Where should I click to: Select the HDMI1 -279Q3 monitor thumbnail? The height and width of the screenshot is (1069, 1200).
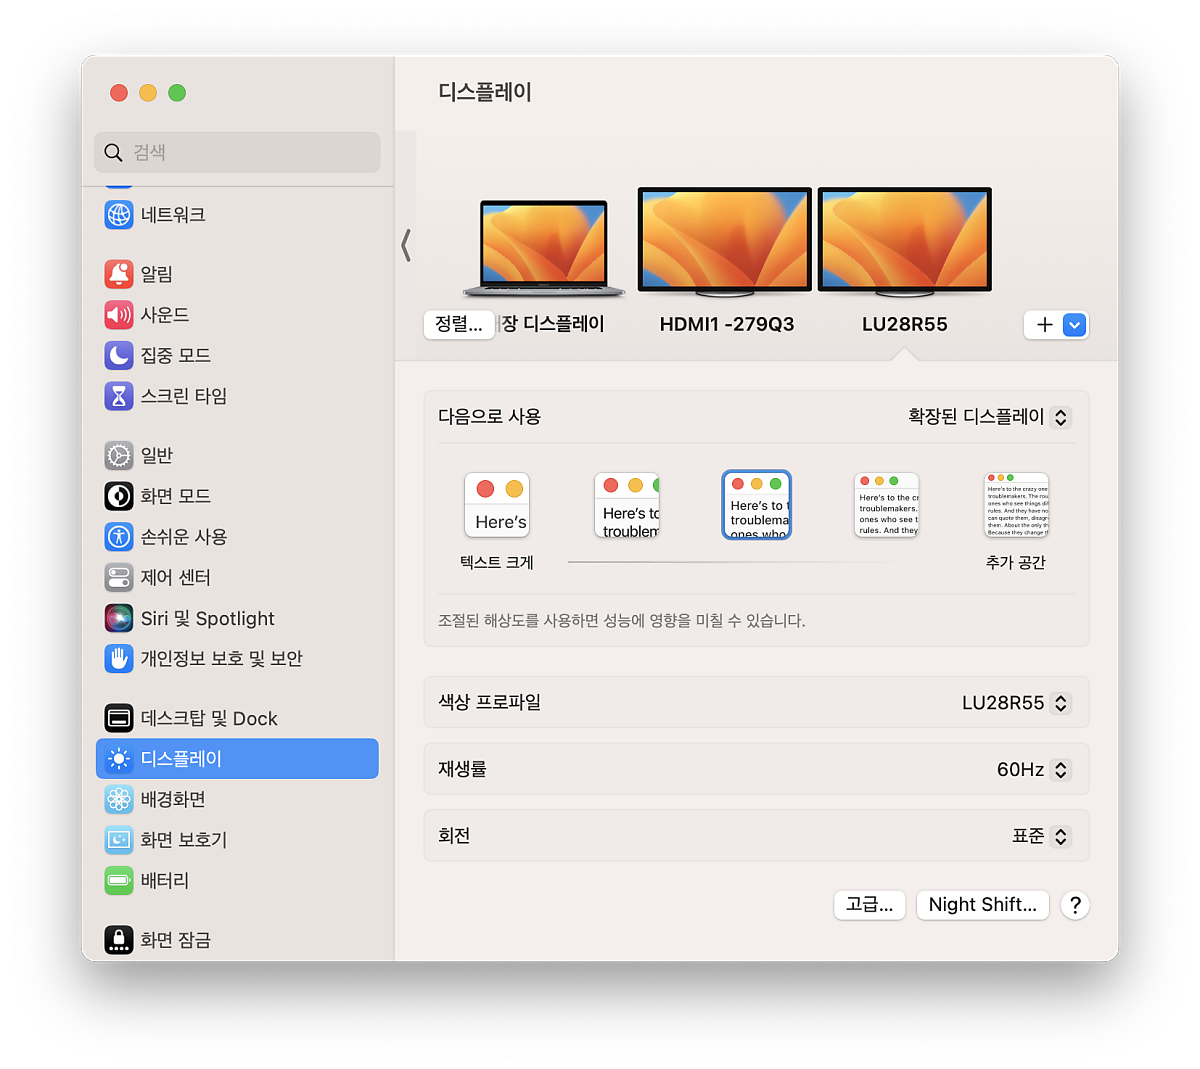725,242
